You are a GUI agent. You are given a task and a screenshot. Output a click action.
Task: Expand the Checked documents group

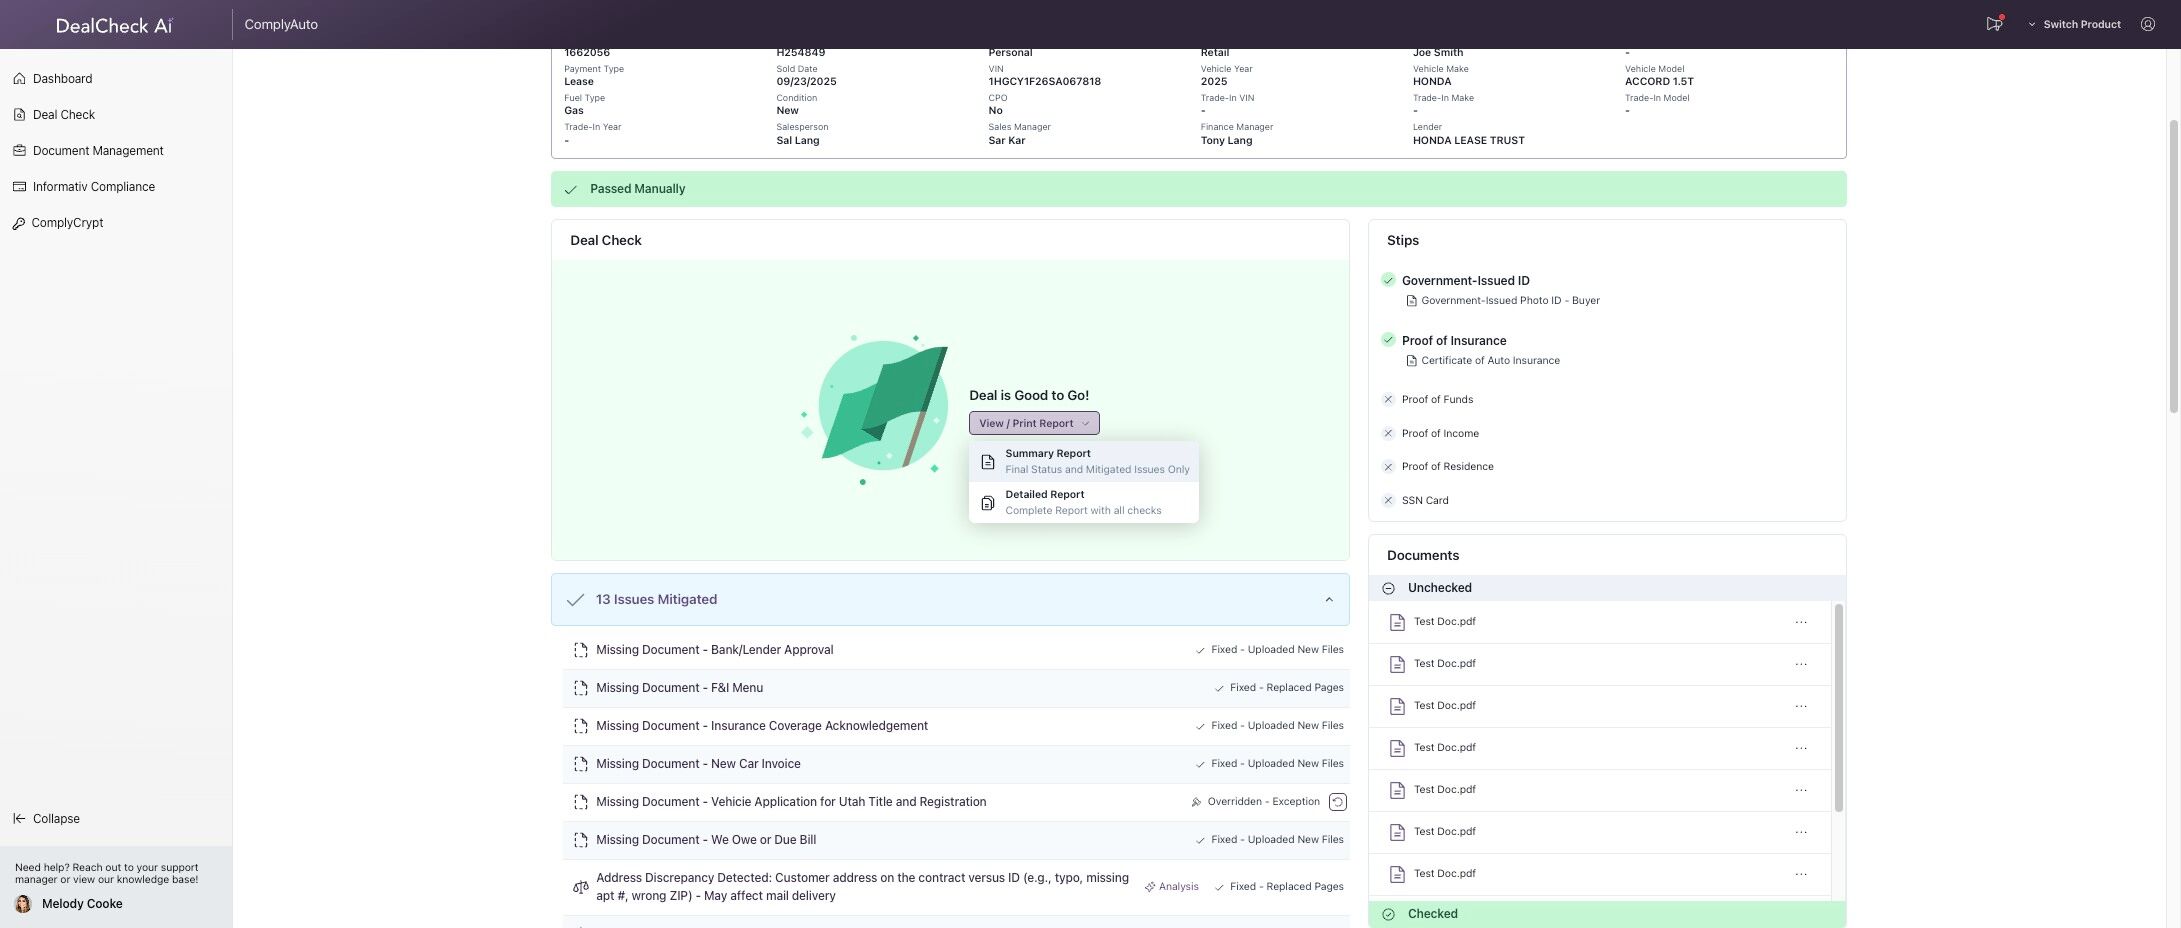1607,914
